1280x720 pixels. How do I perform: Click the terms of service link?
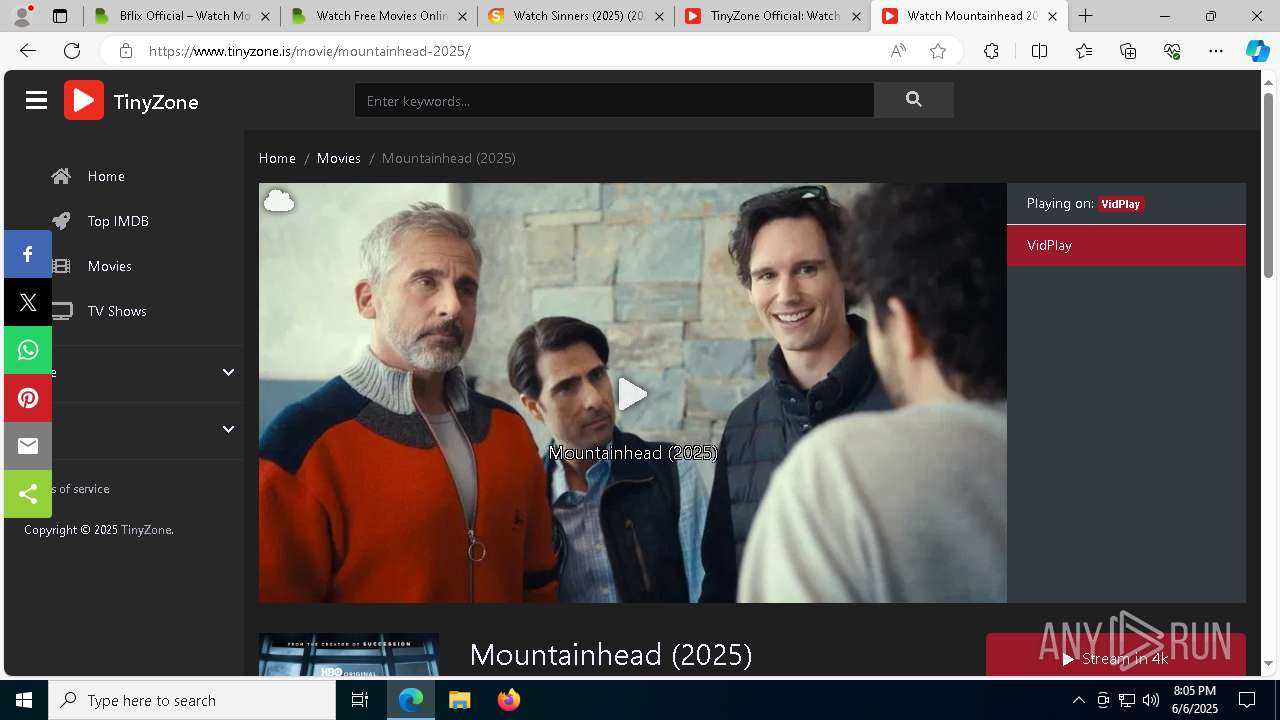tap(78, 489)
